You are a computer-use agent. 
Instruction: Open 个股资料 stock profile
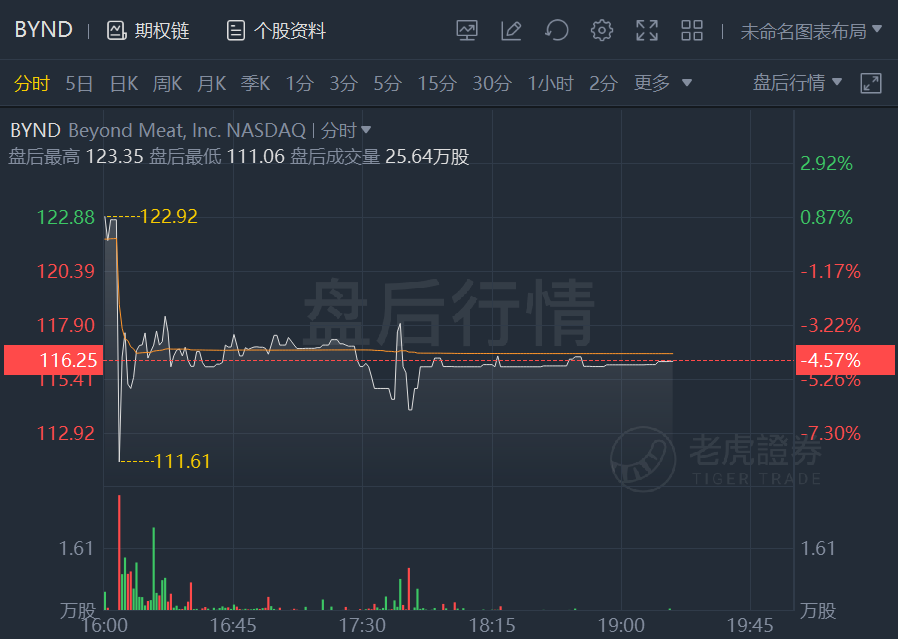tap(276, 30)
